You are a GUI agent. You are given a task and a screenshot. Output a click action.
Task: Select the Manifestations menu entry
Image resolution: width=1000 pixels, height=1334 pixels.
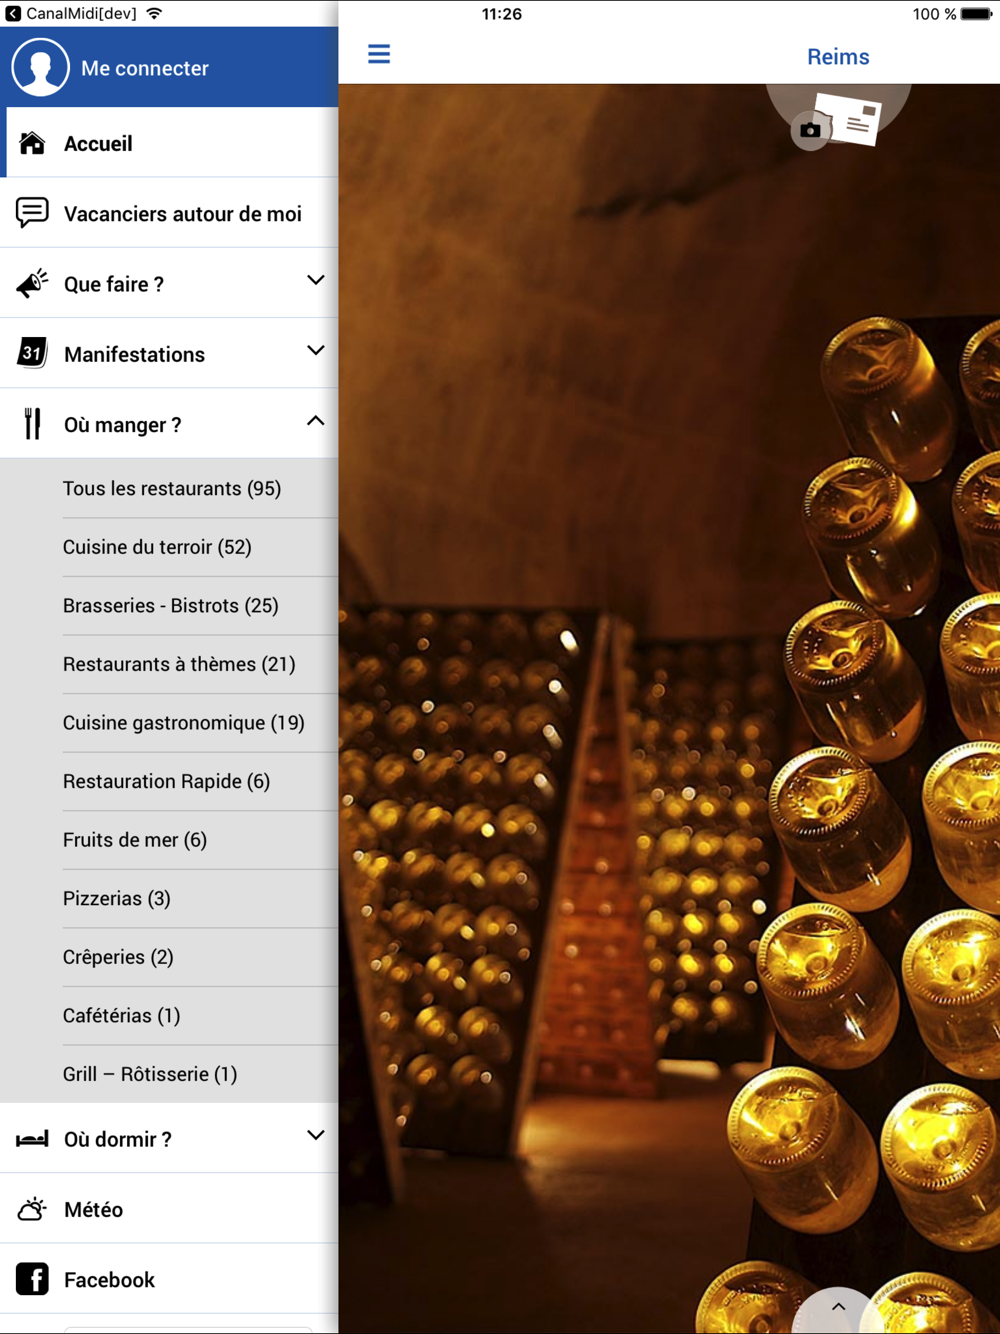tap(169, 354)
